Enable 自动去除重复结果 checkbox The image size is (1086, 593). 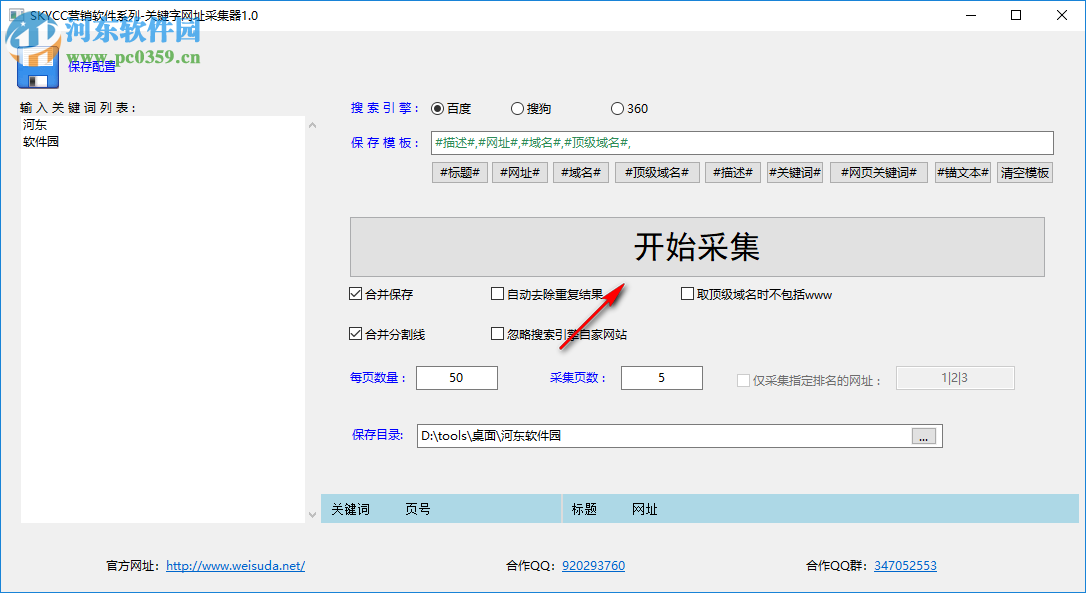tap(497, 293)
